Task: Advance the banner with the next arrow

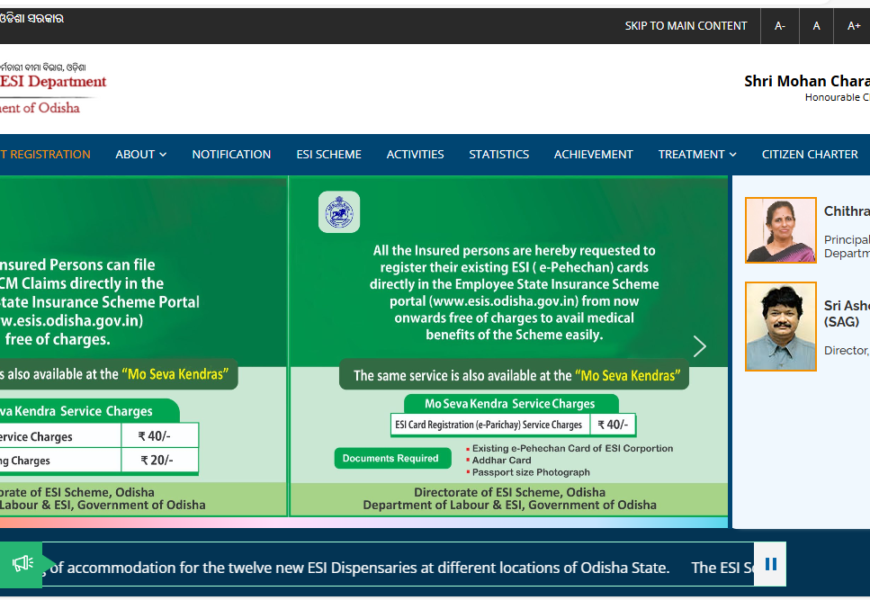Action: (x=700, y=346)
